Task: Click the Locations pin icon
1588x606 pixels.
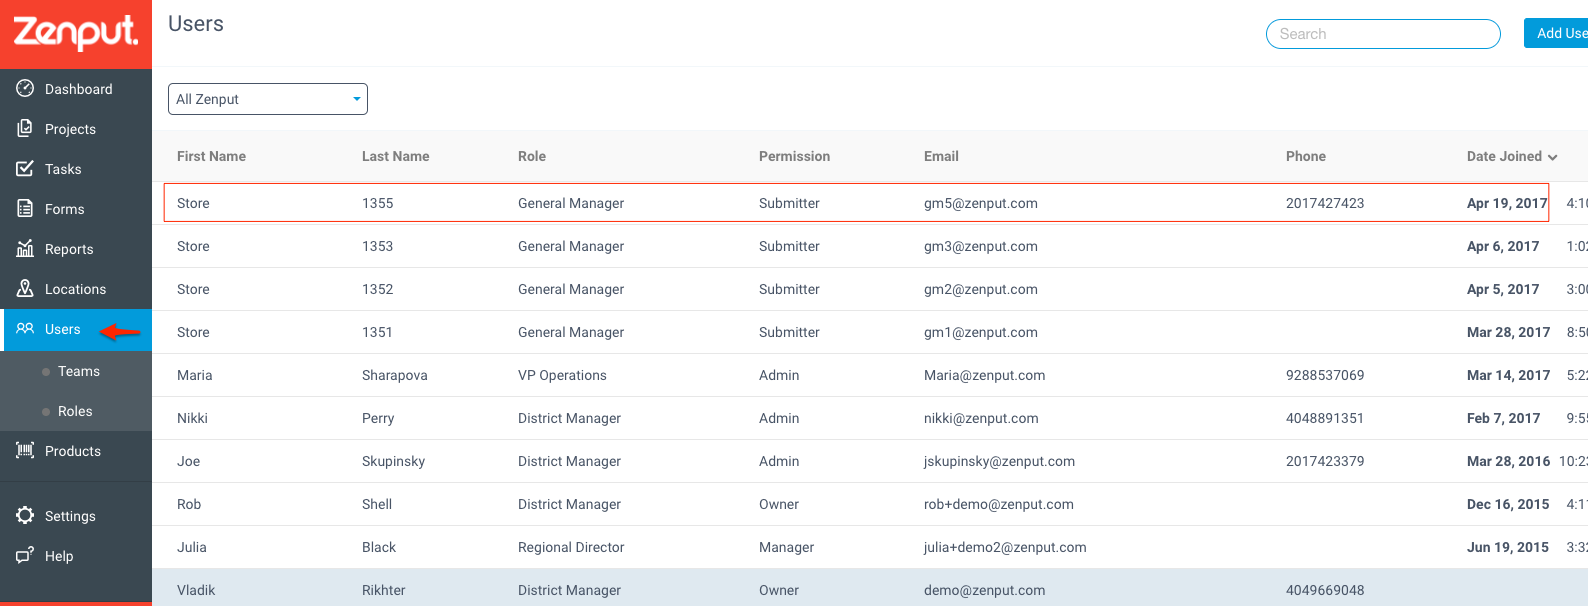Action: [25, 288]
